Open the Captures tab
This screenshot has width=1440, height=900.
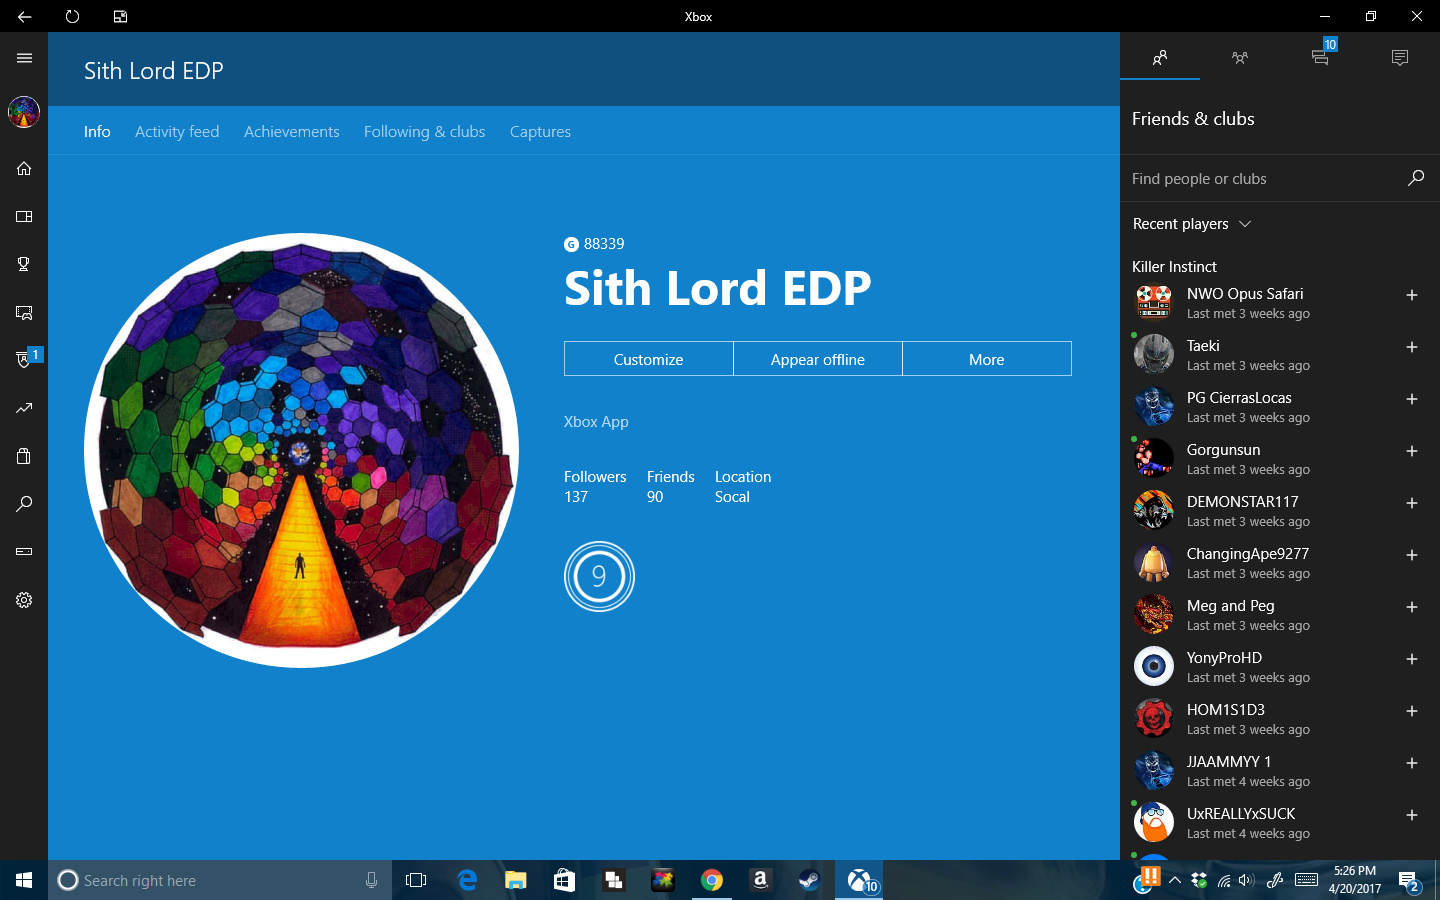point(540,132)
